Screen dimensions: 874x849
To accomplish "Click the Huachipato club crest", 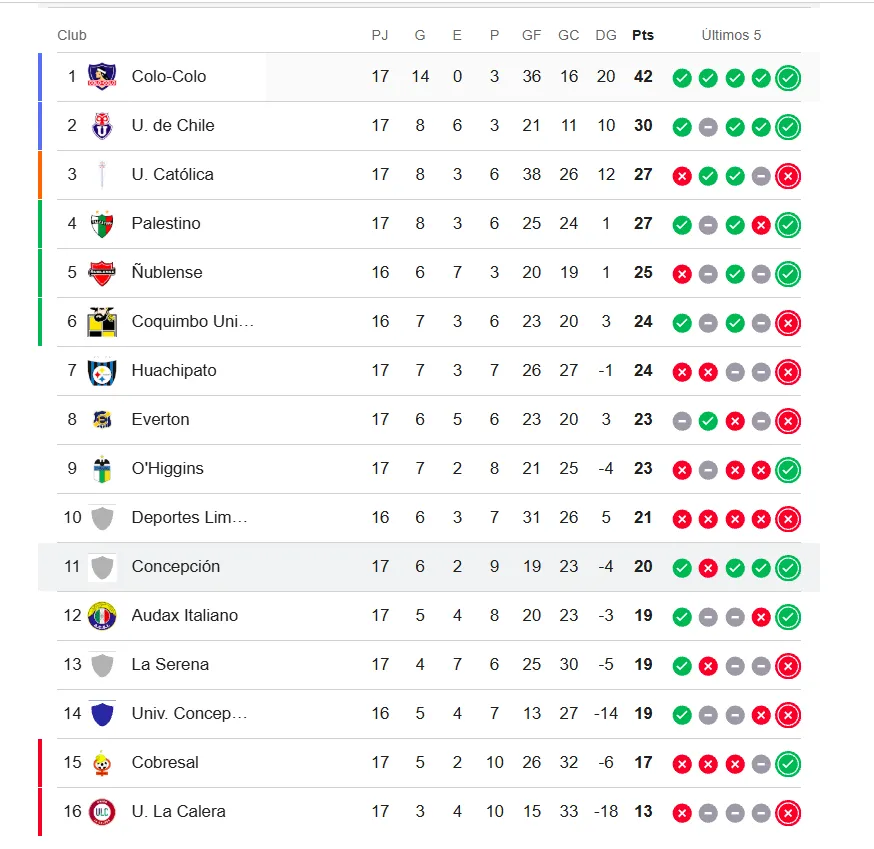I will pyautogui.click(x=102, y=371).
